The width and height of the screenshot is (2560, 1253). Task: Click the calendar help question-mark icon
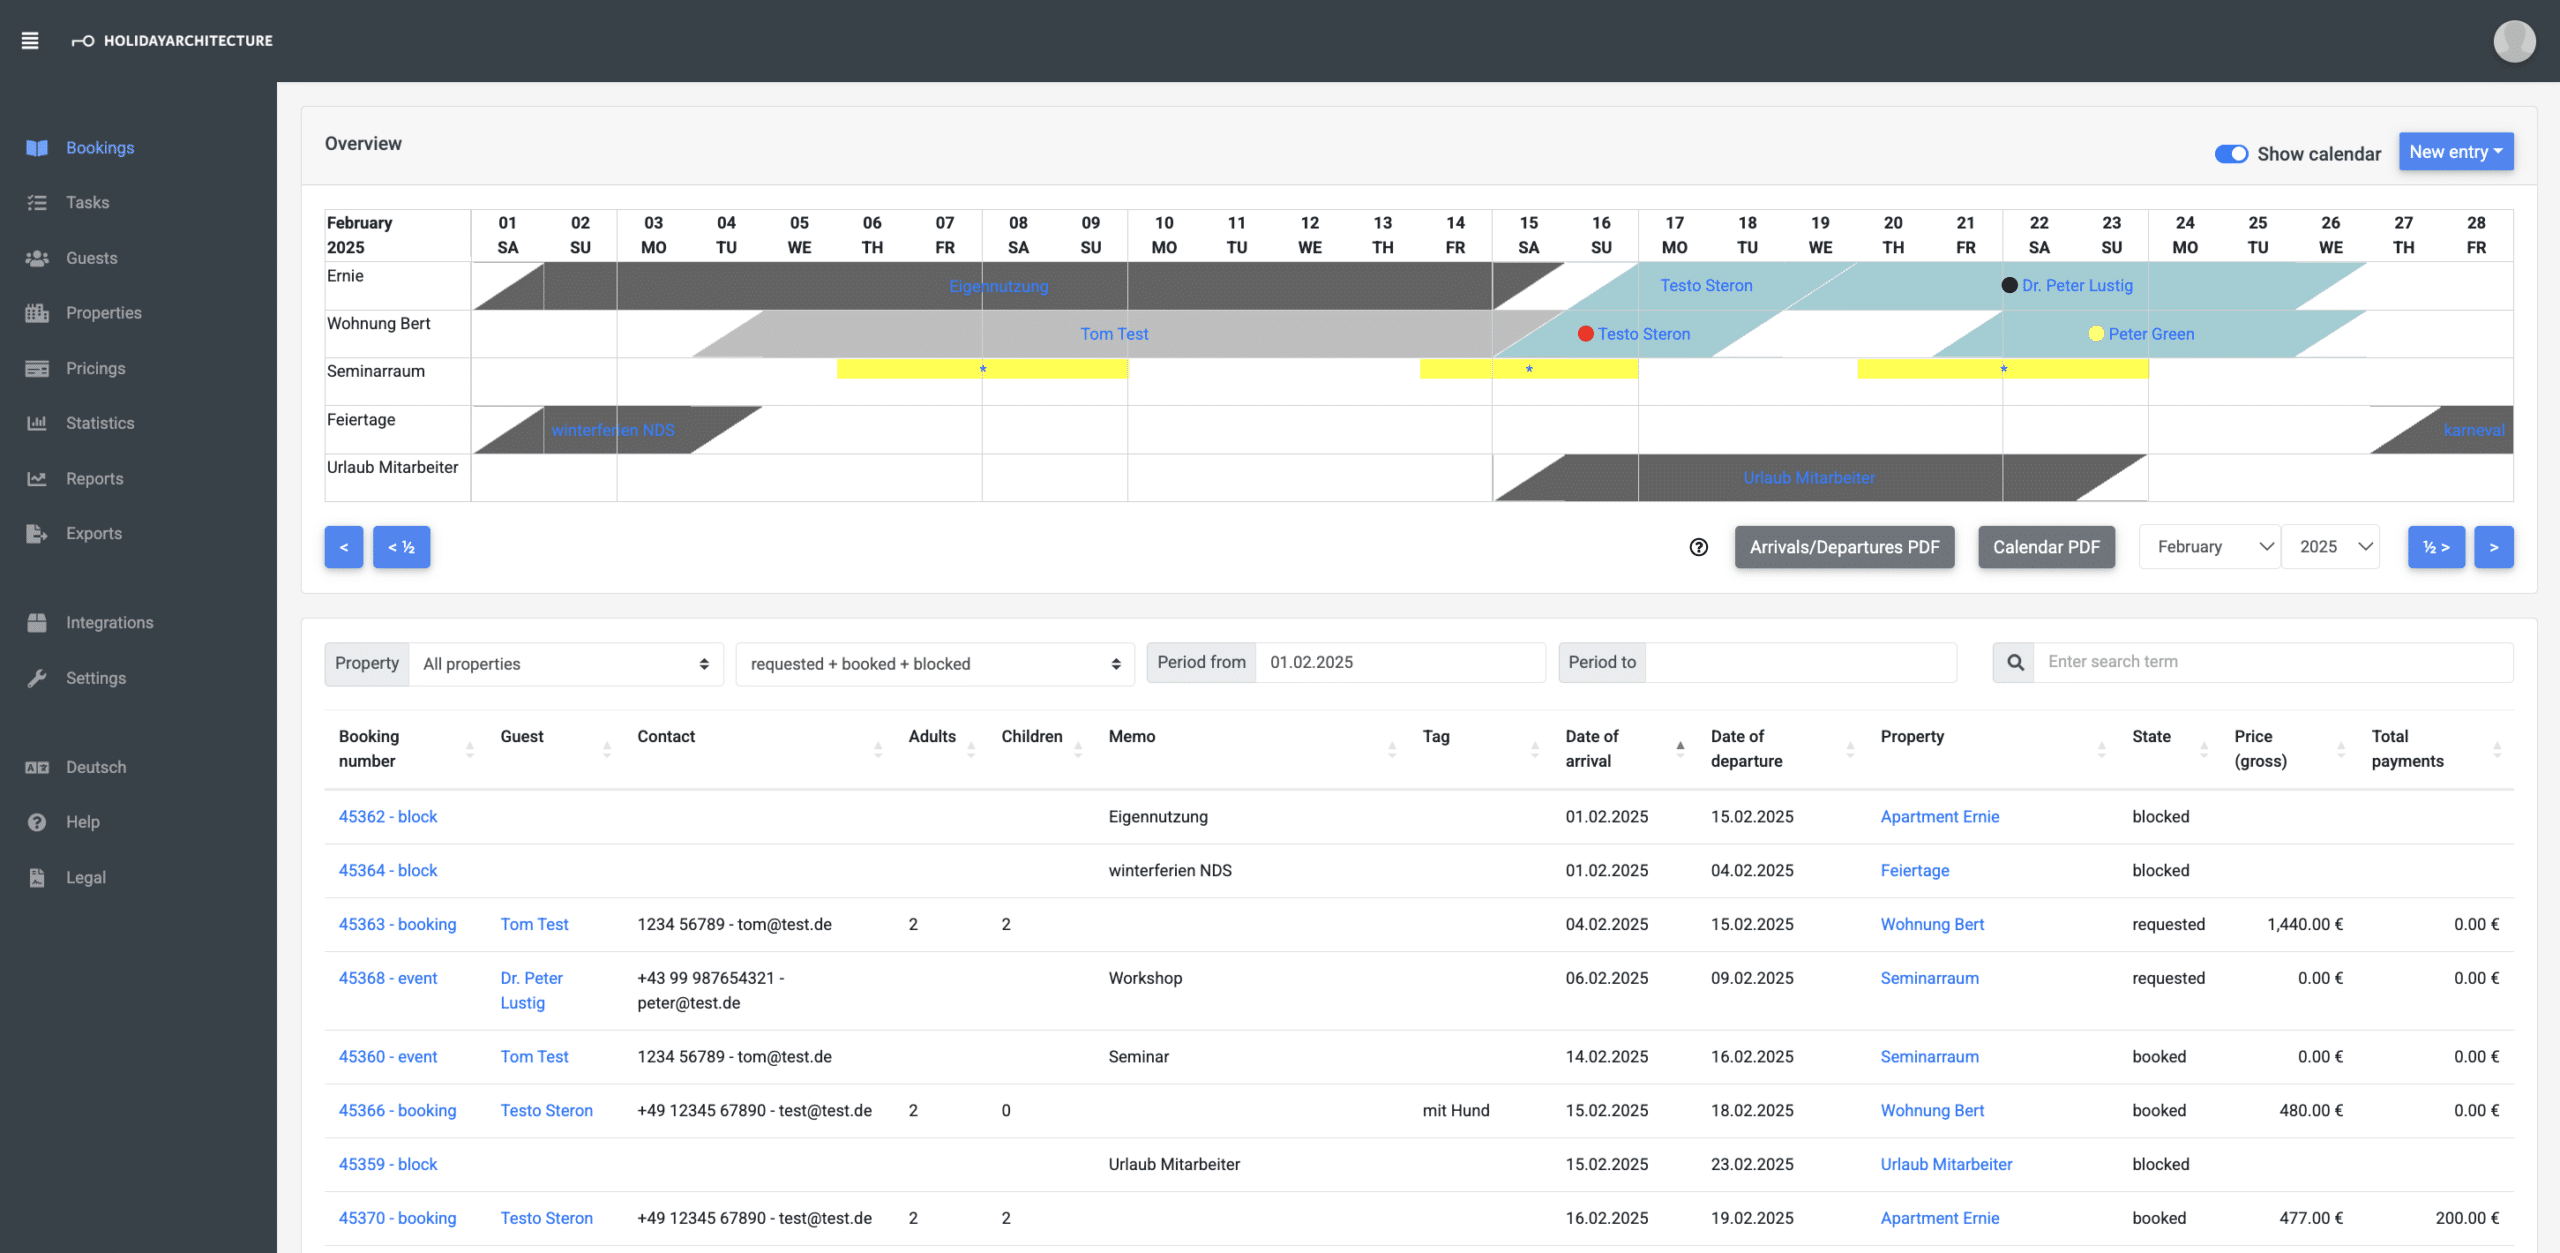(1698, 547)
